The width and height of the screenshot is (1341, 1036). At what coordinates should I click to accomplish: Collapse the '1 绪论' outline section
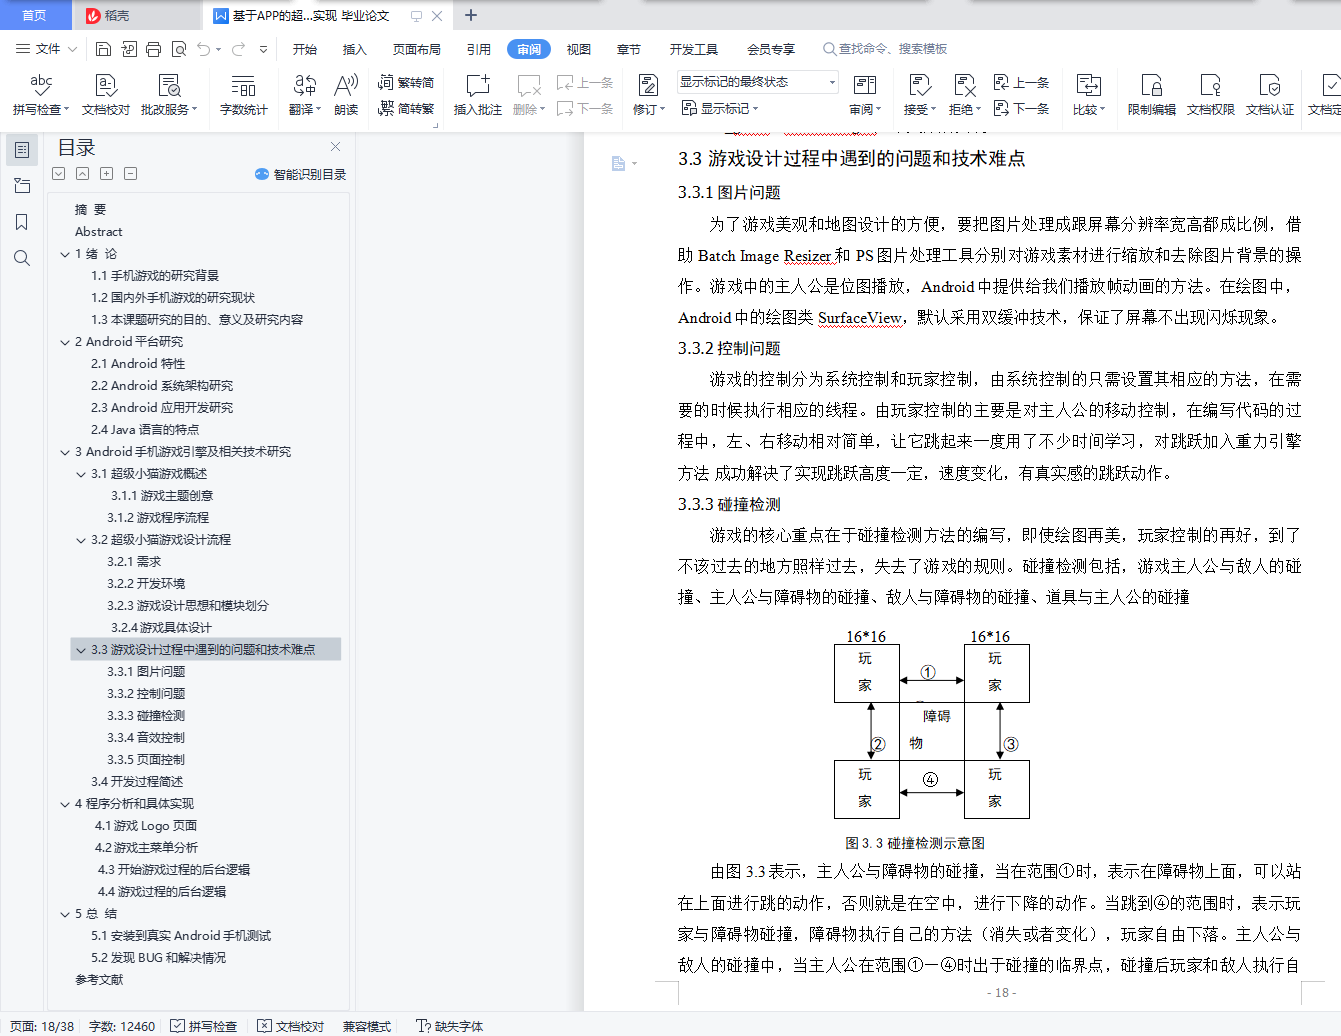65,254
